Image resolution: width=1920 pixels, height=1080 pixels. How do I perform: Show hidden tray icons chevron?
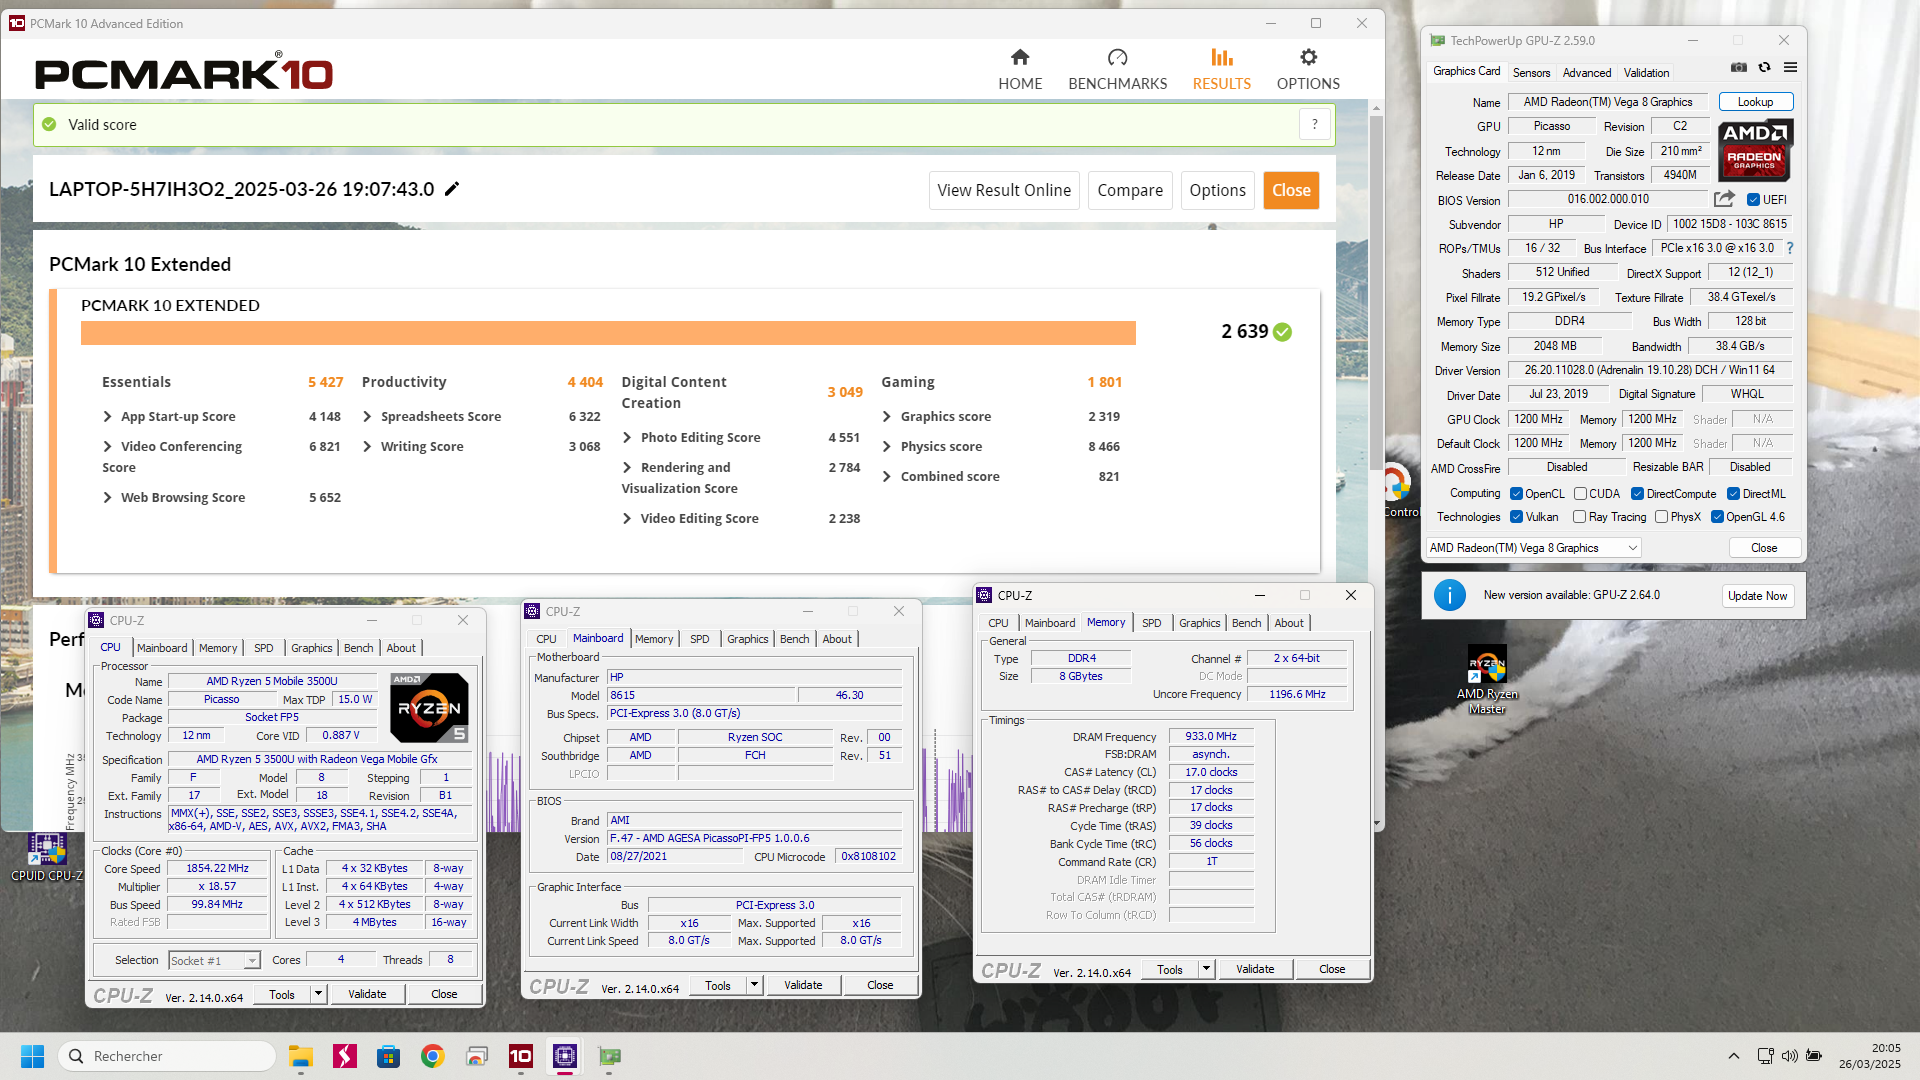(1734, 1056)
